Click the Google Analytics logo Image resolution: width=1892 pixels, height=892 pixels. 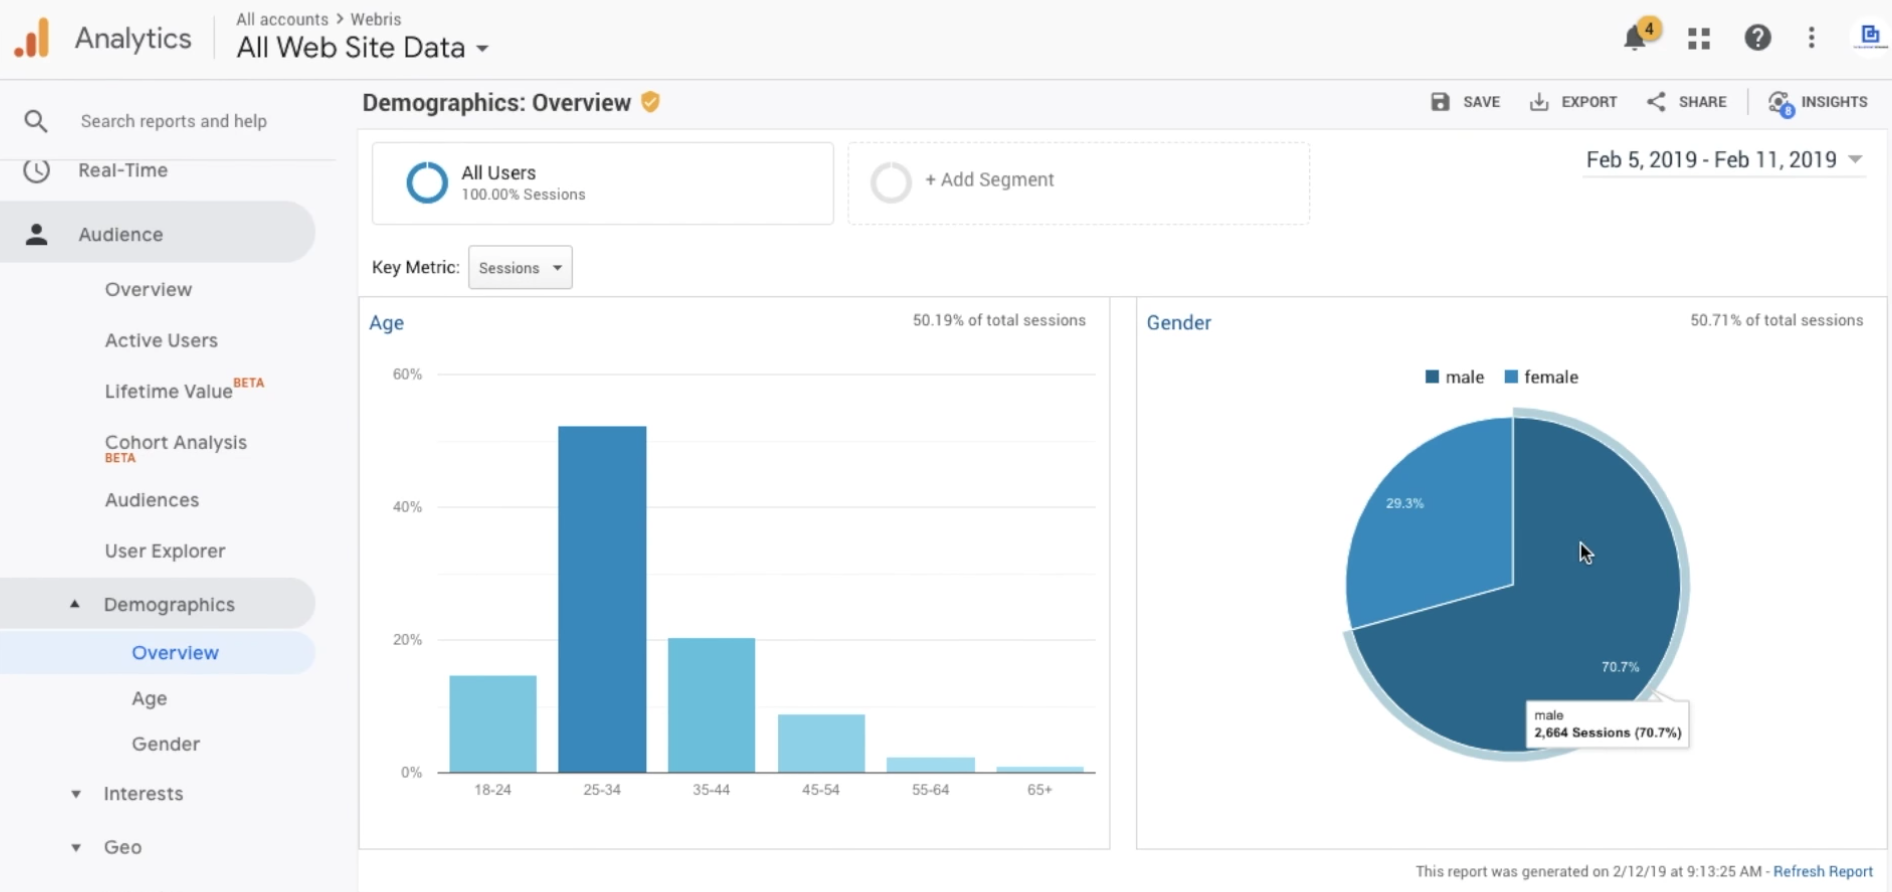[32, 38]
